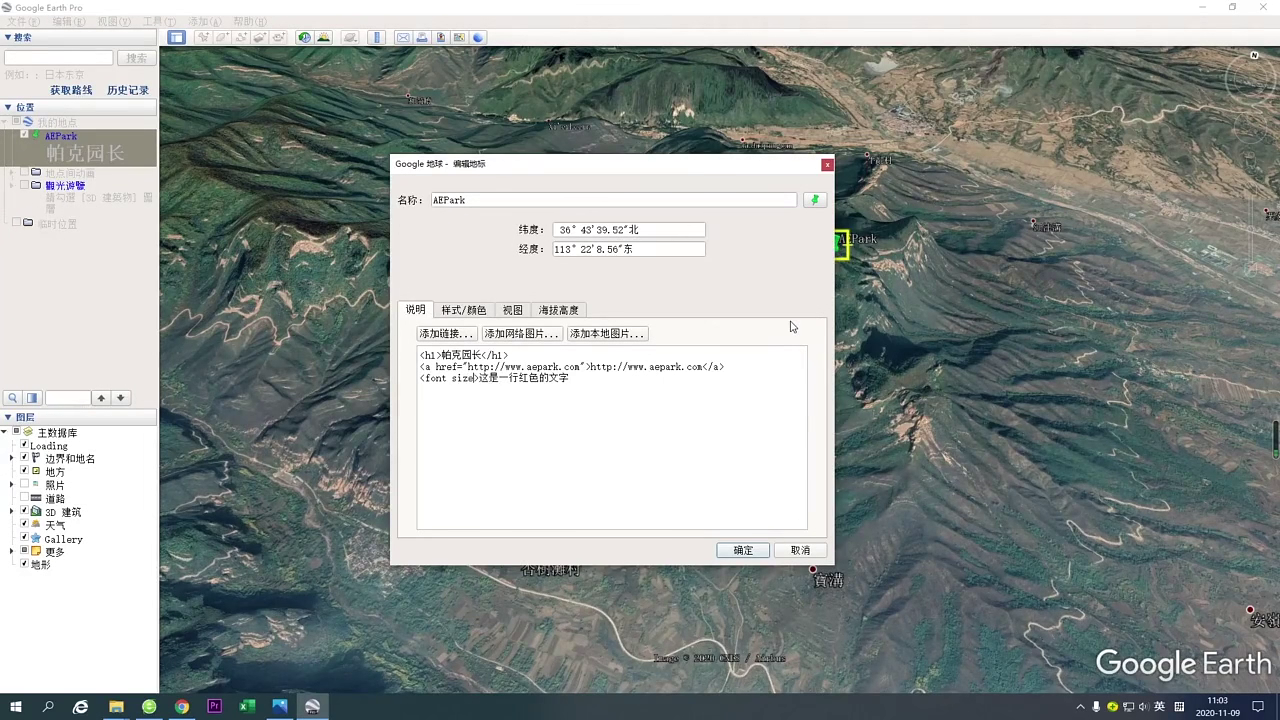The image size is (1280, 720).
Task: Switch to the 样式/颜色 tab
Action: 463,310
